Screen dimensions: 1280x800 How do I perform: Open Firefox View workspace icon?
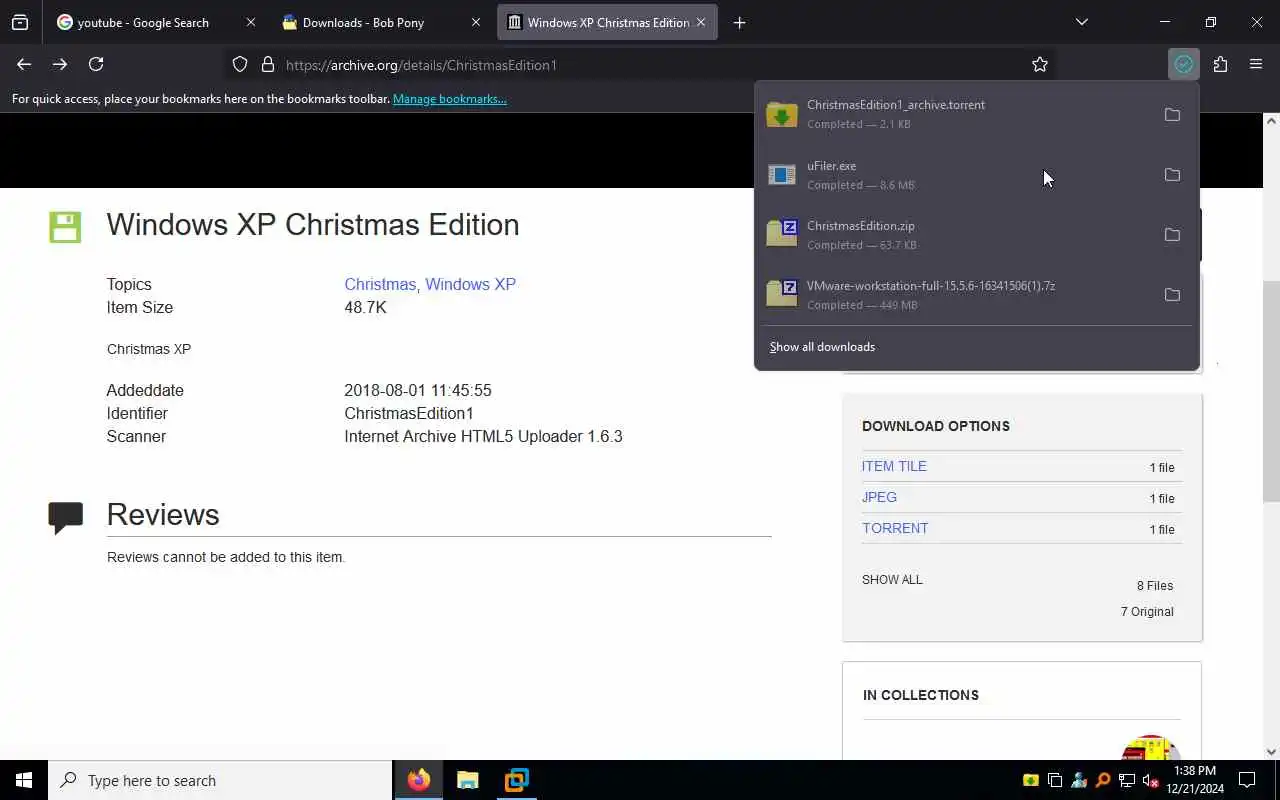20,22
